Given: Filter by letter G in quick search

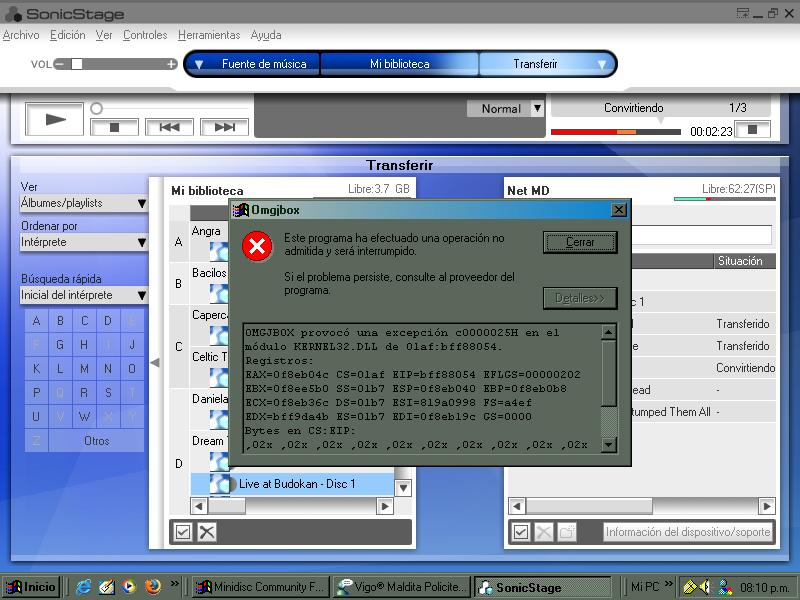Looking at the screenshot, I should click(60, 345).
